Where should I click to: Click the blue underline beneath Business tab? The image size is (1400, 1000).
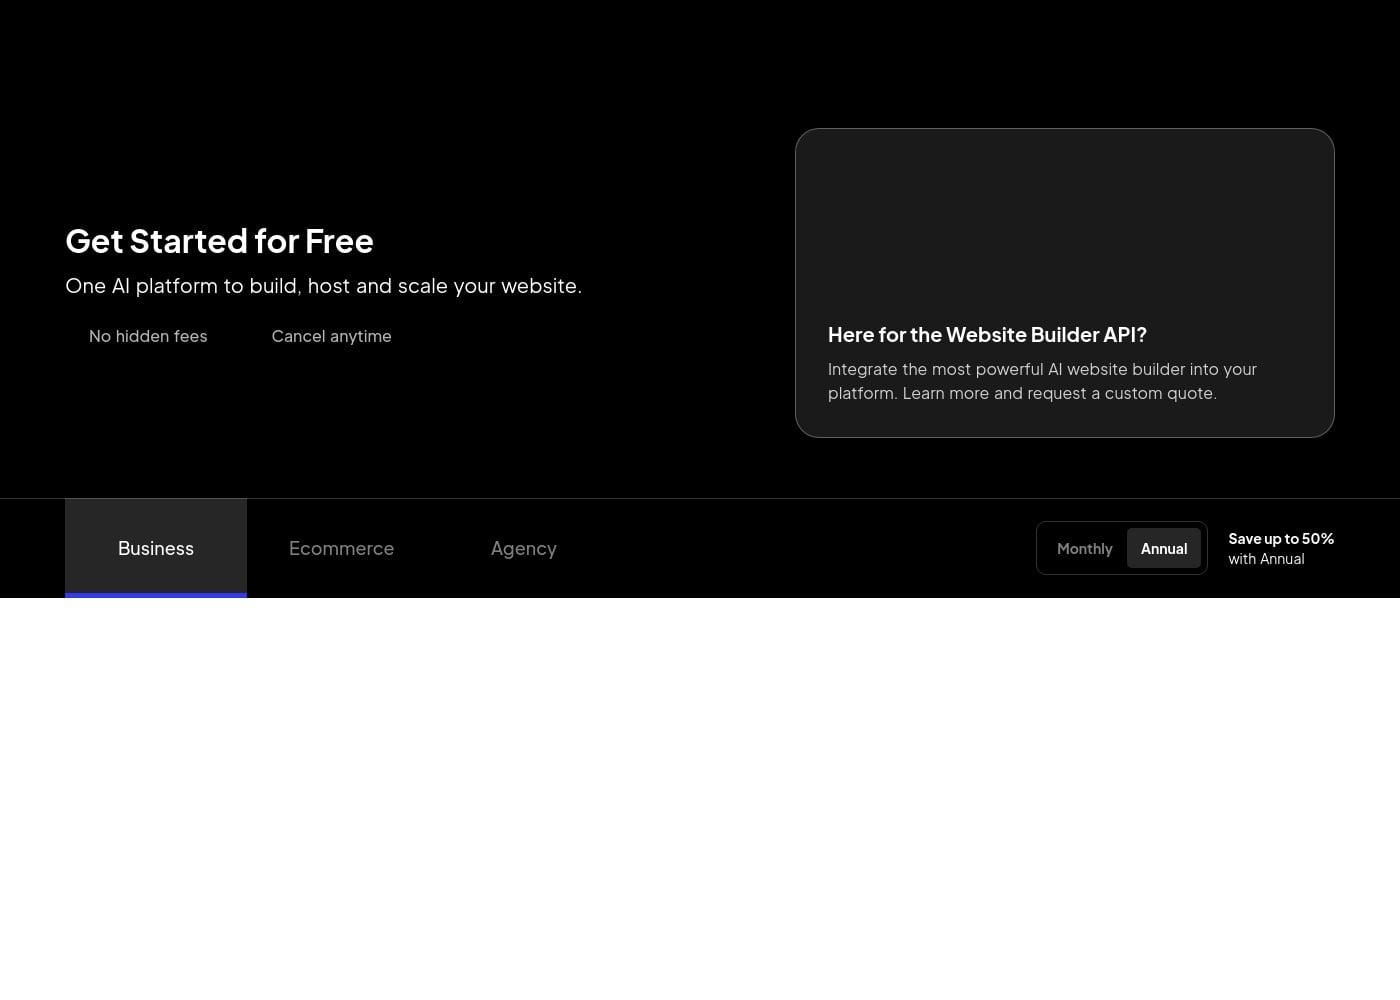(x=156, y=595)
